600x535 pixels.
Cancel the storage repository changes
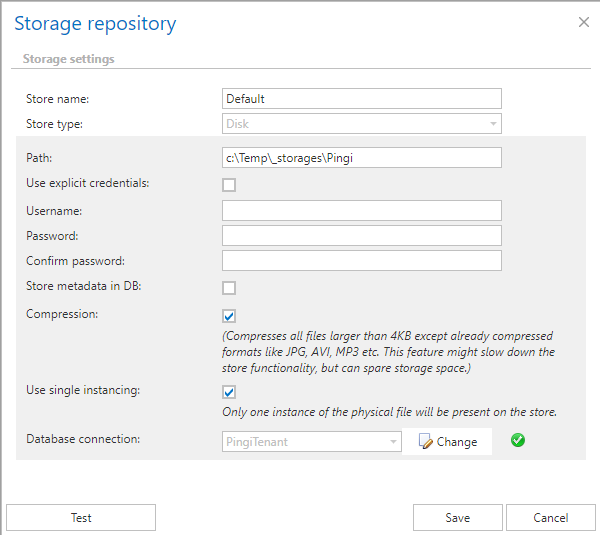tap(550, 517)
